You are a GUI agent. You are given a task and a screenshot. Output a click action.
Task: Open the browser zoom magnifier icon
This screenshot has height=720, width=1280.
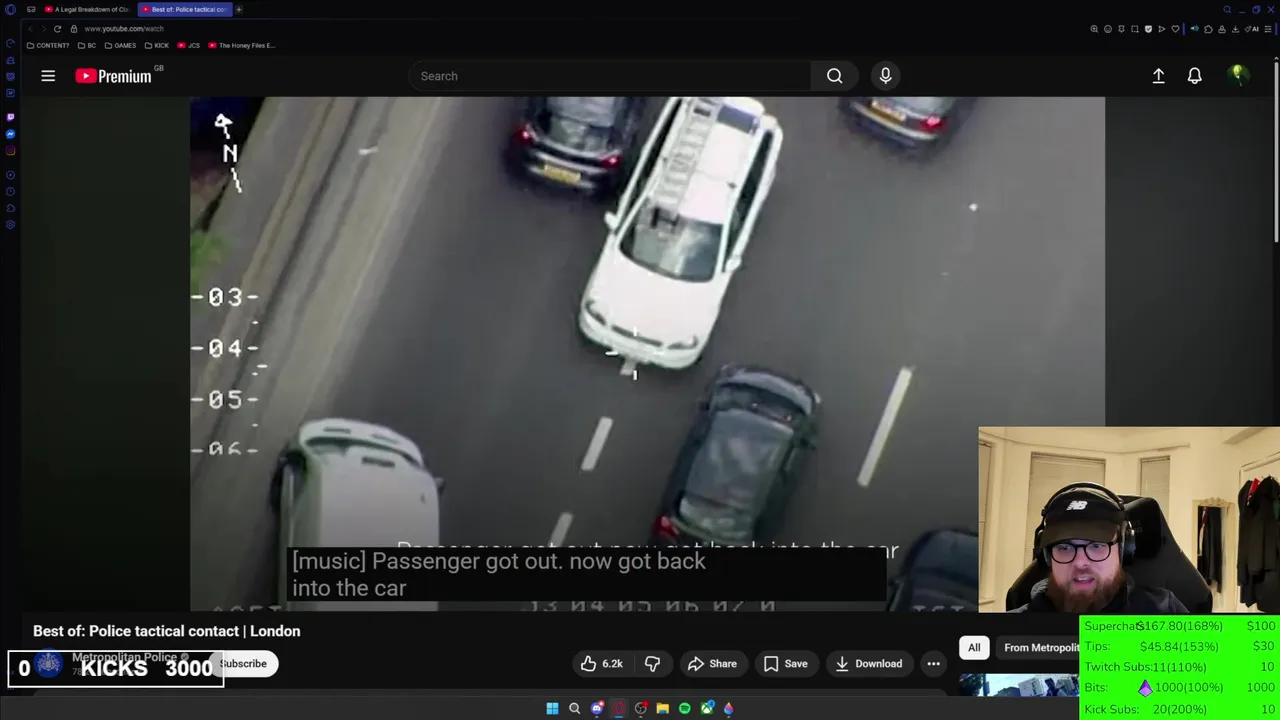click(1094, 29)
